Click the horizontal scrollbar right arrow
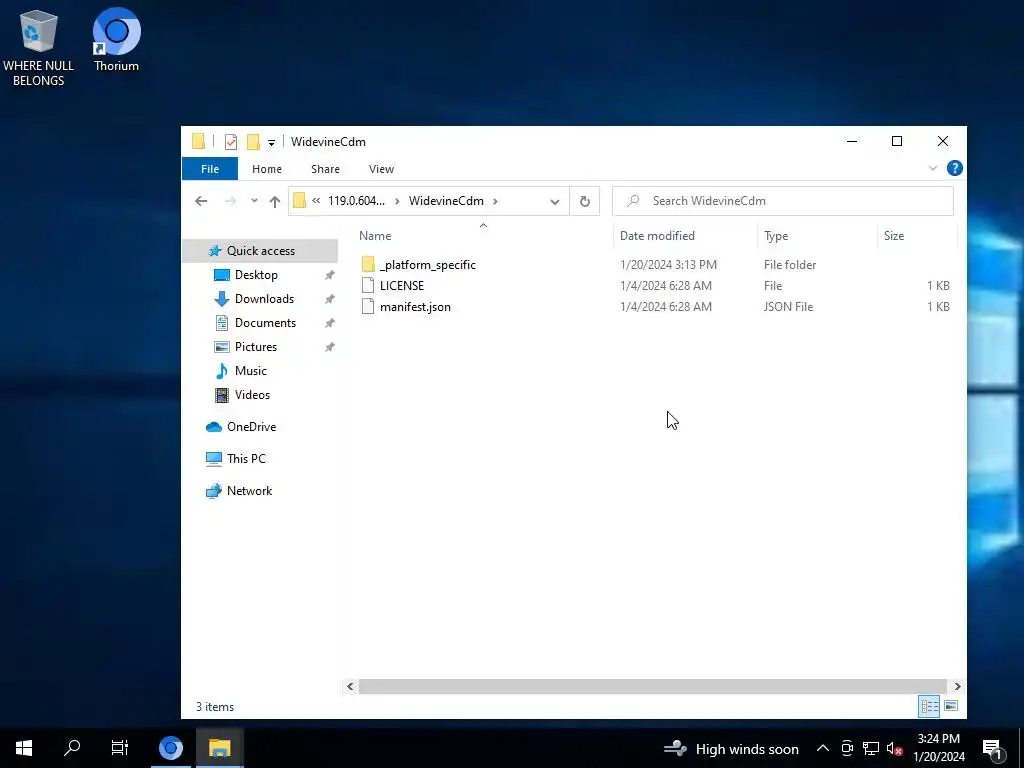Image resolution: width=1024 pixels, height=768 pixels. 957,686
